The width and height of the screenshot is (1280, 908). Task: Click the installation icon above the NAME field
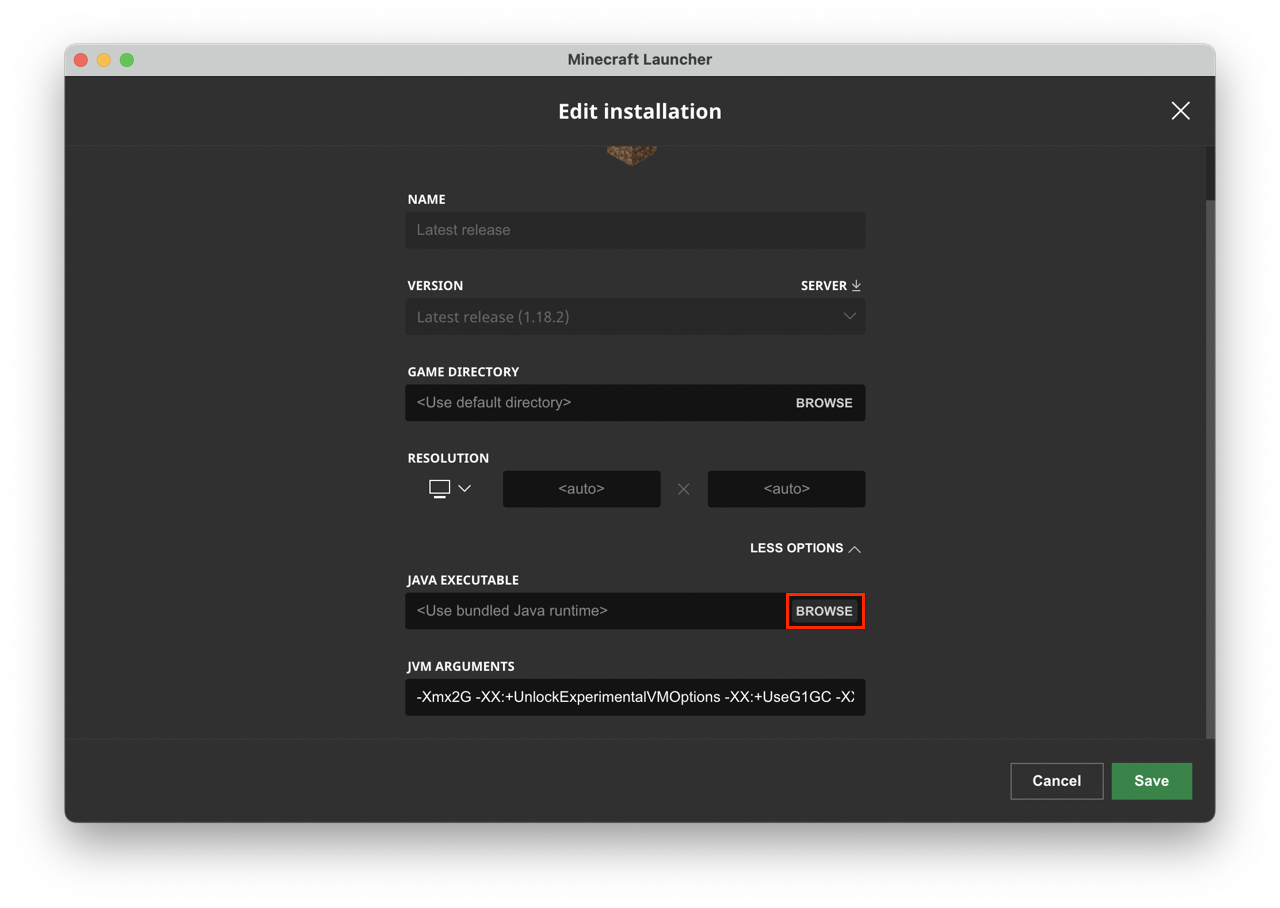(x=631, y=153)
